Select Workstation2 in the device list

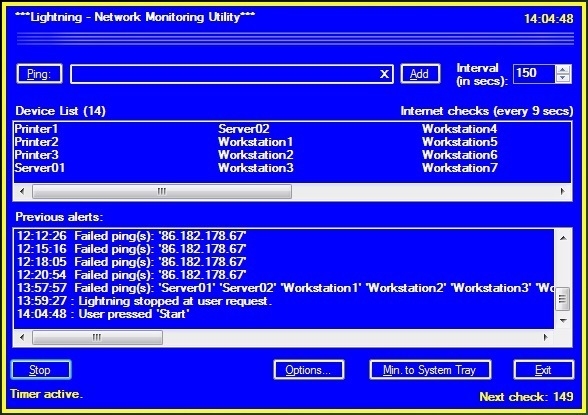tap(255, 155)
